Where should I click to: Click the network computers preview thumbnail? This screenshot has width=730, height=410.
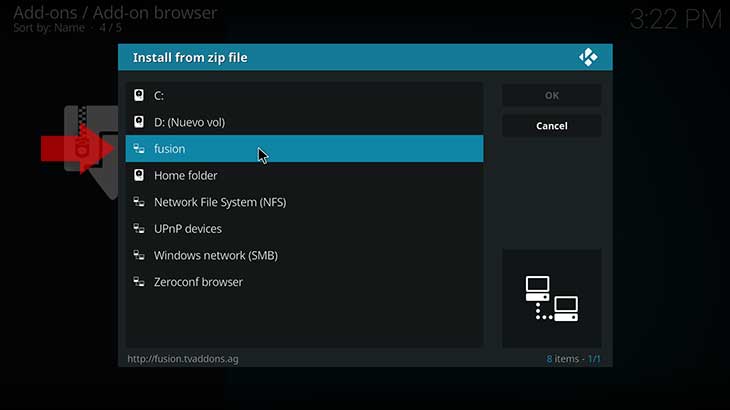tap(552, 298)
